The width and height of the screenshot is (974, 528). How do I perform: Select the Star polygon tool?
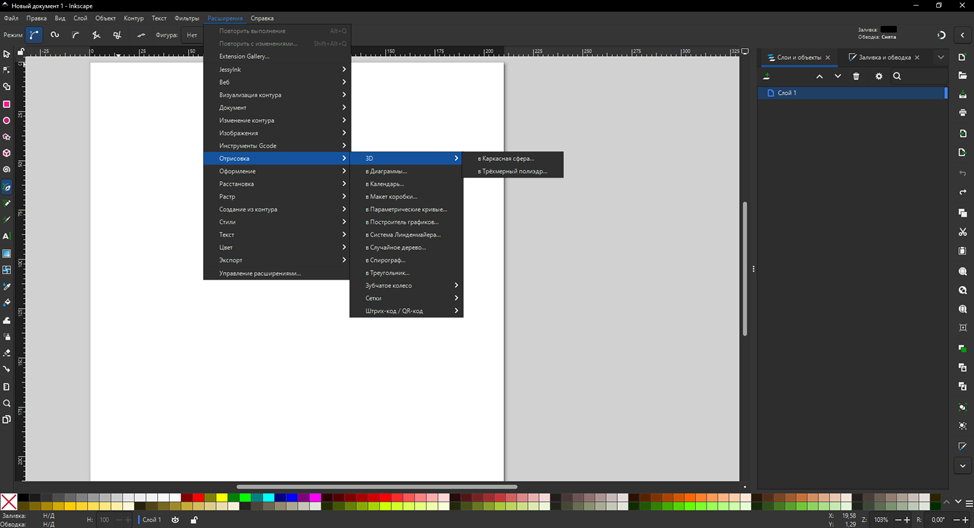click(7, 137)
